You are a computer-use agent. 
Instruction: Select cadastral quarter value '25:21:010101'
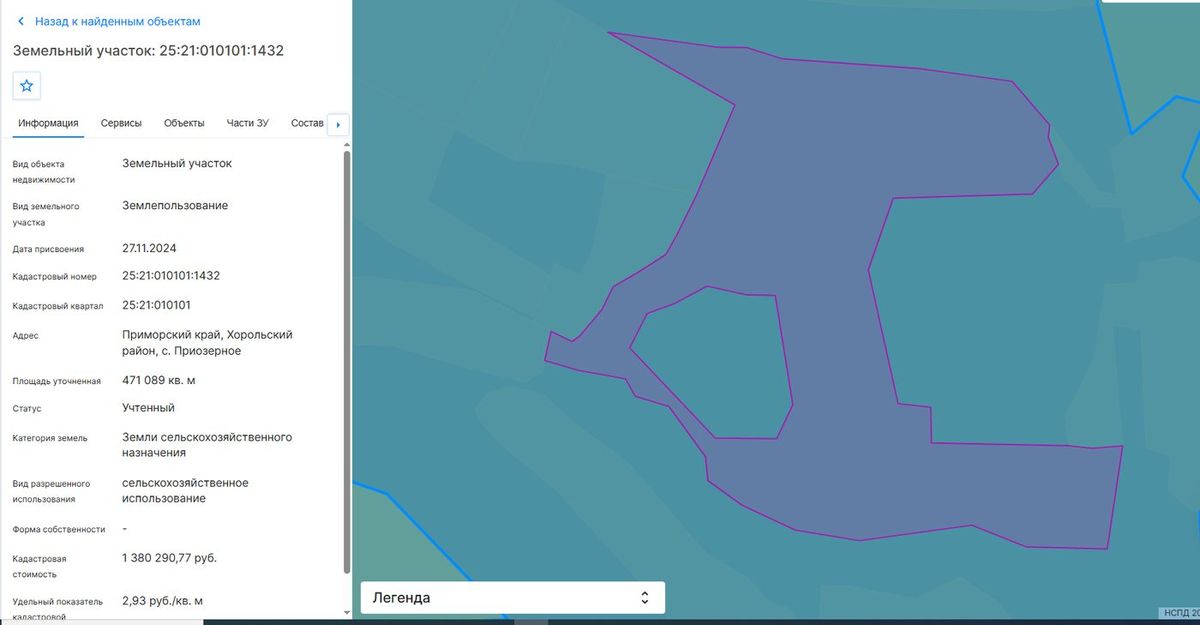(156, 305)
